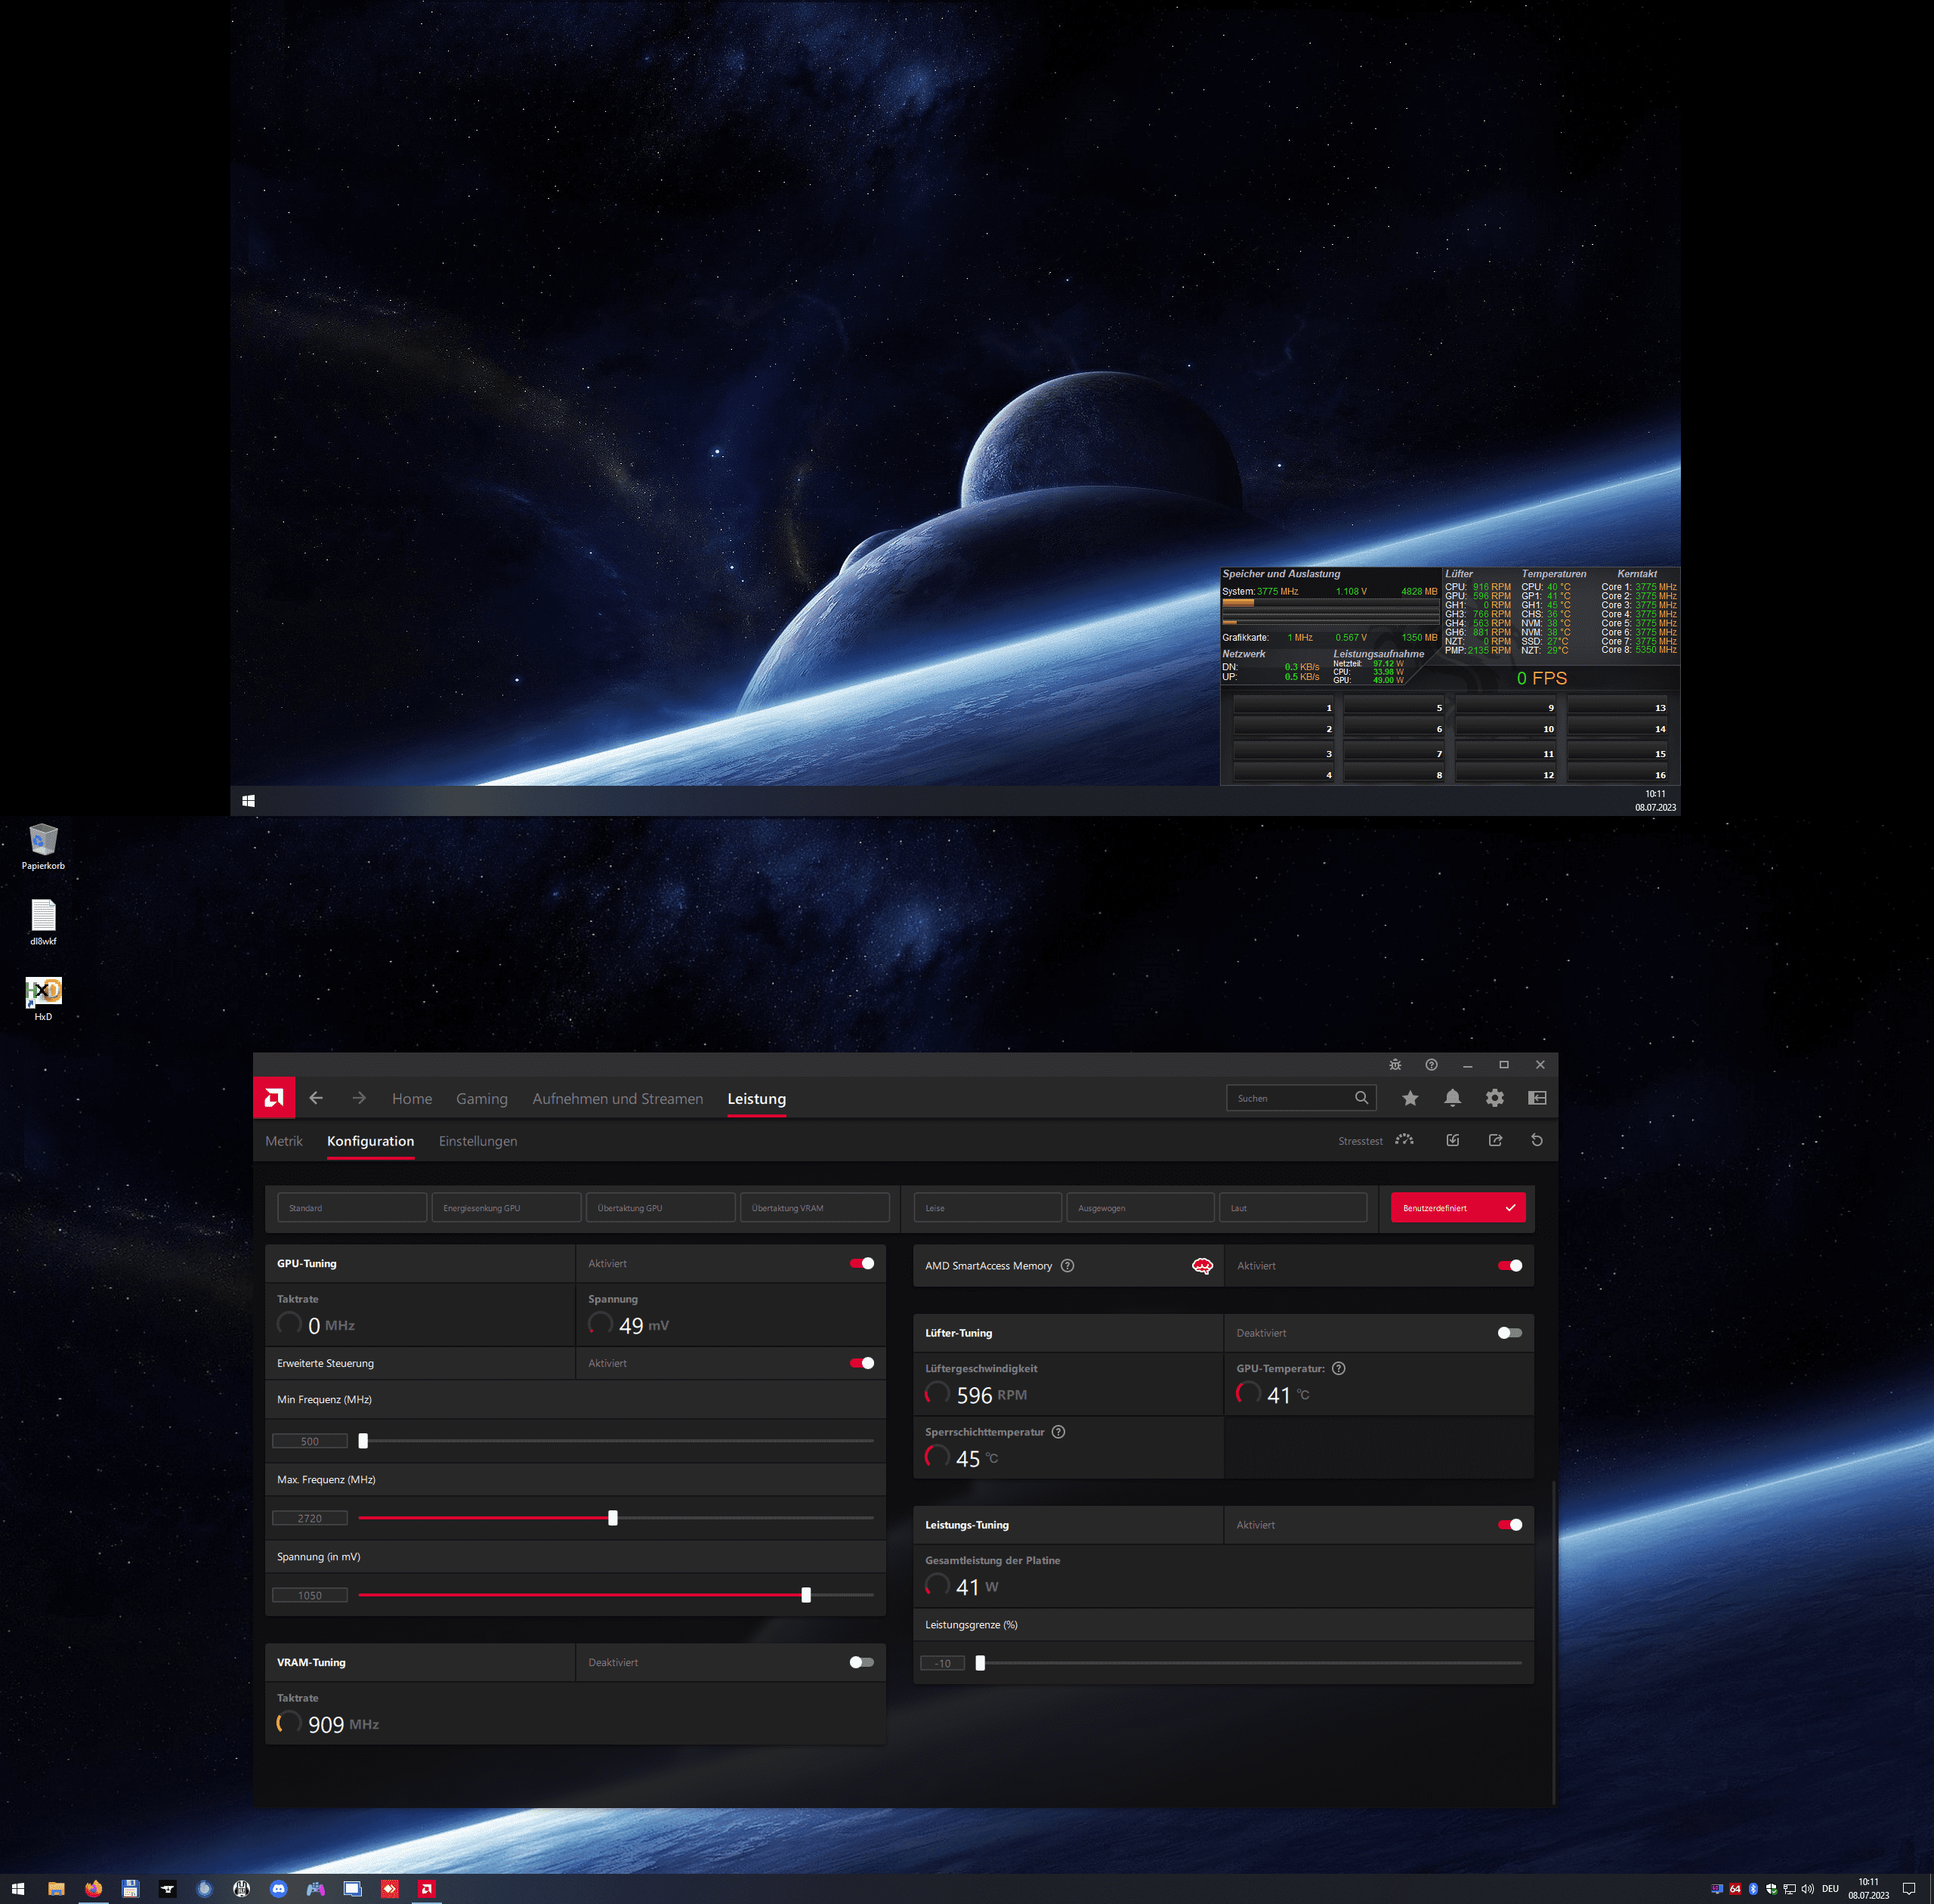The image size is (1934, 1904).
Task: Click the Leistungsgrenze slider handle
Action: click(980, 1663)
